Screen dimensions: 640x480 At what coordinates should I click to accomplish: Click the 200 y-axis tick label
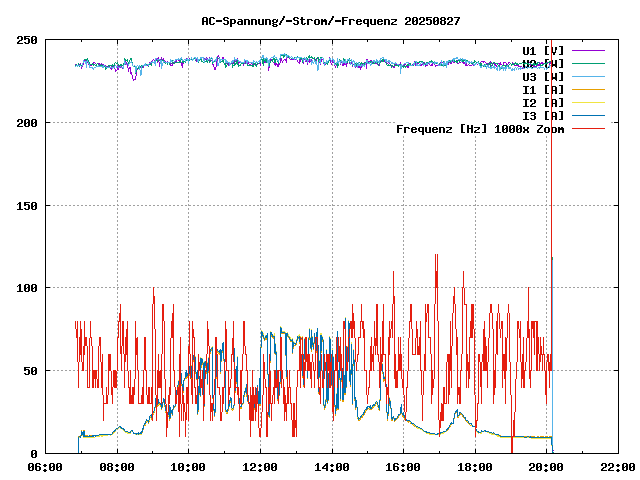pyautogui.click(x=27, y=123)
